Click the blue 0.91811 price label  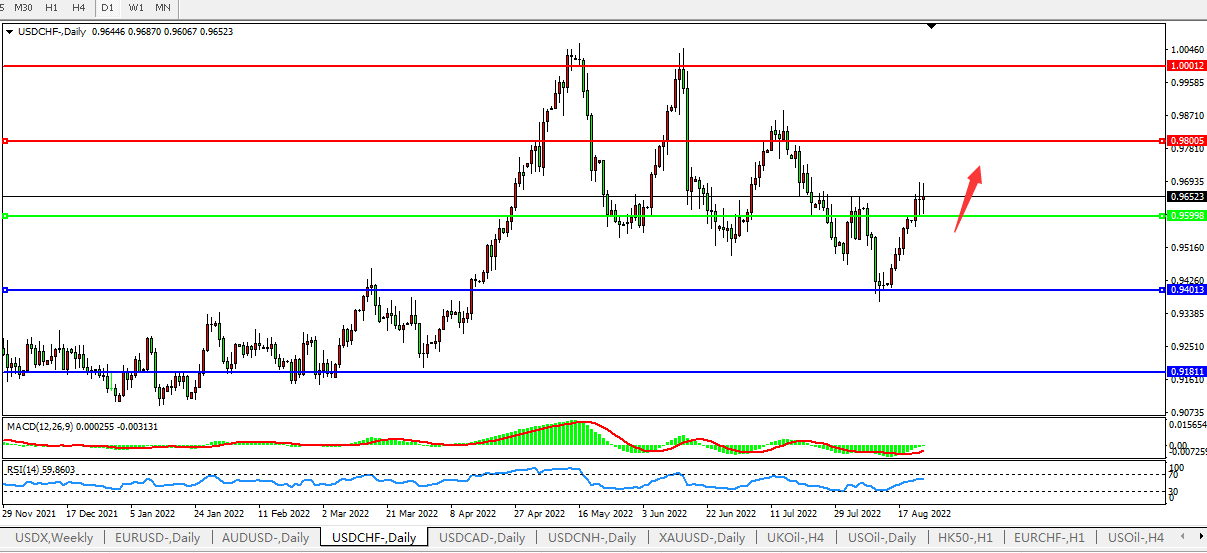[x=1186, y=372]
